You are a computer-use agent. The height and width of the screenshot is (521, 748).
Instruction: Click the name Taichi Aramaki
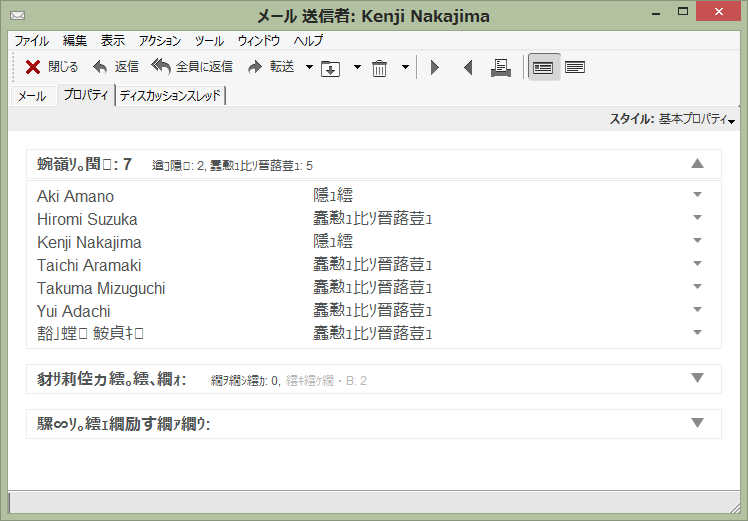pyautogui.click(x=89, y=265)
